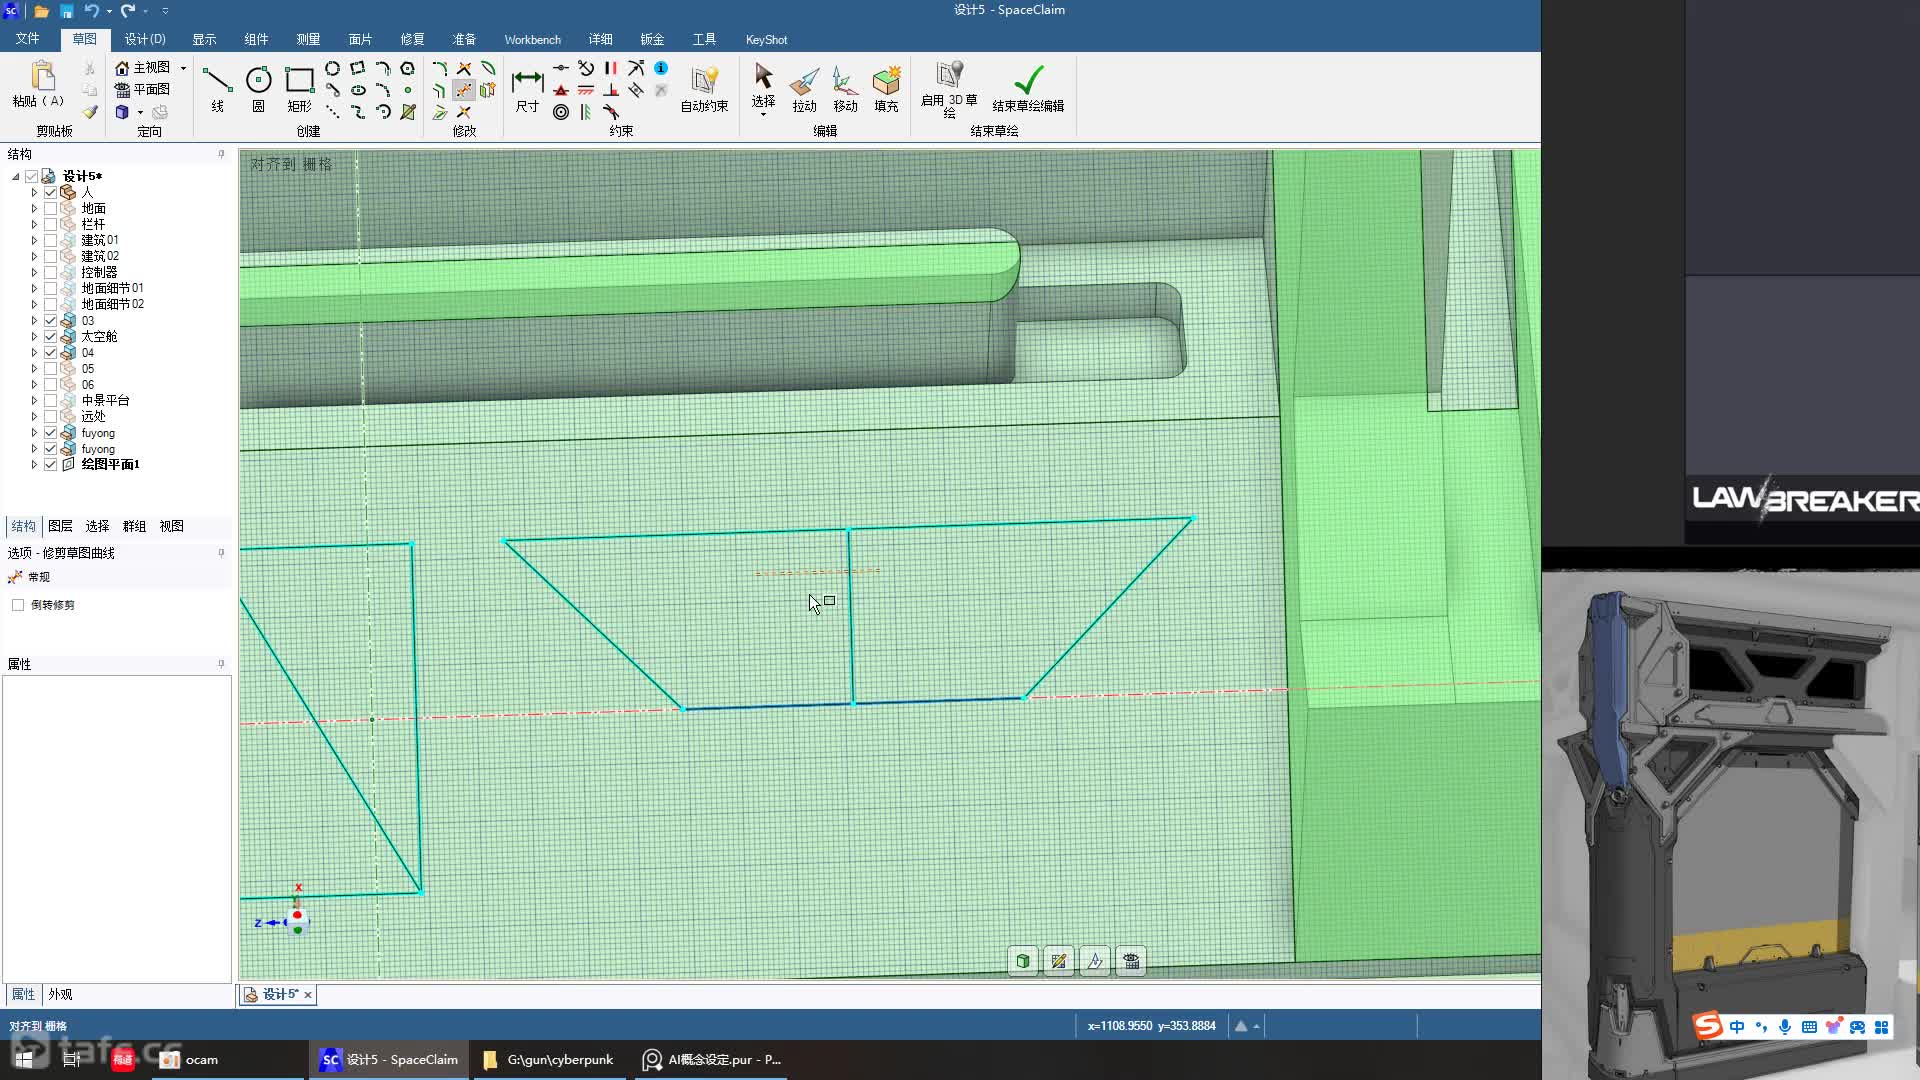Image resolution: width=1920 pixels, height=1080 pixels.
Task: Click the format painter brush icon
Action: coord(90,112)
